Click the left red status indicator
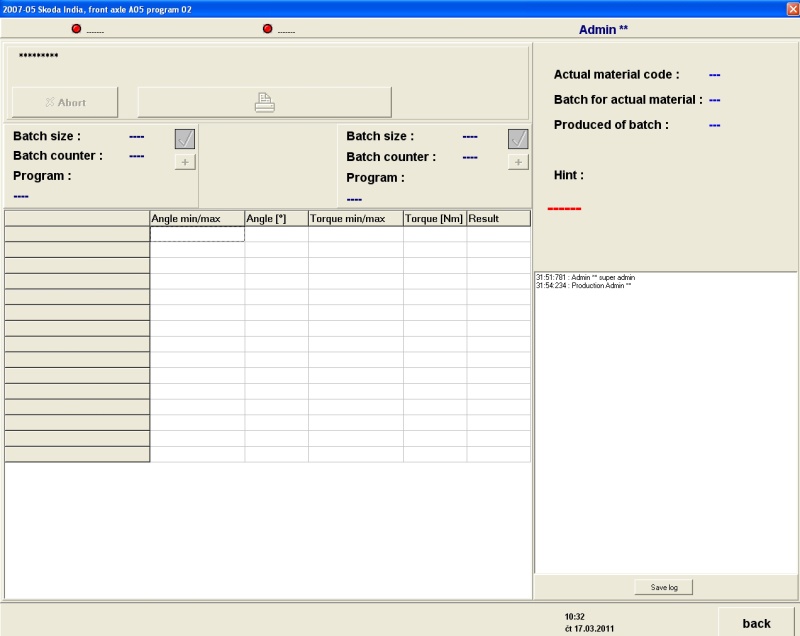Screen dimensions: 800x636 pos(77,29)
